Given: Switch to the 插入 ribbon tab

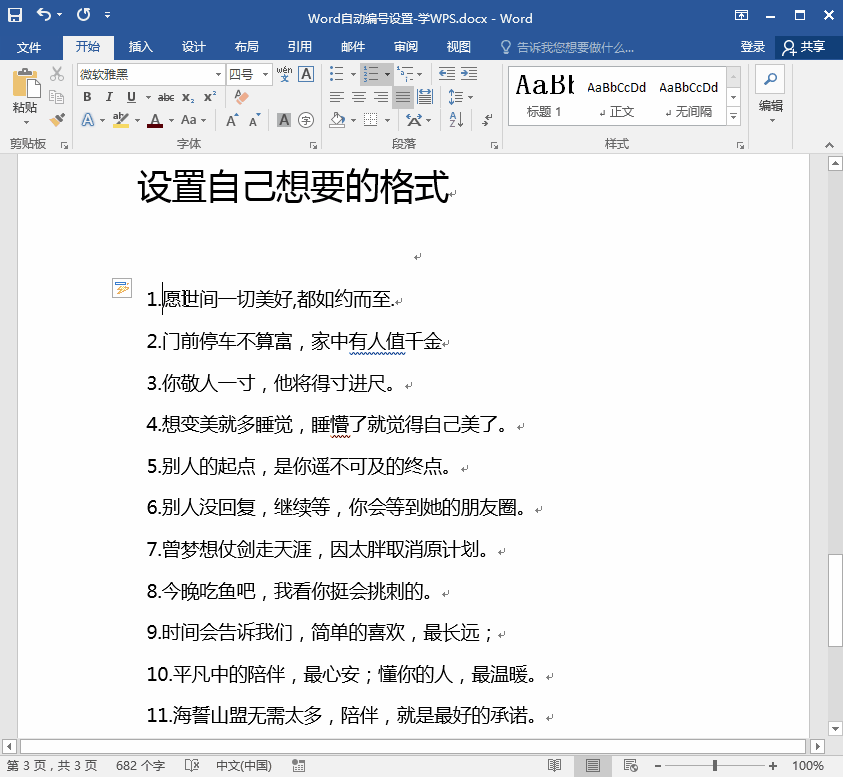Looking at the screenshot, I should 140,46.
